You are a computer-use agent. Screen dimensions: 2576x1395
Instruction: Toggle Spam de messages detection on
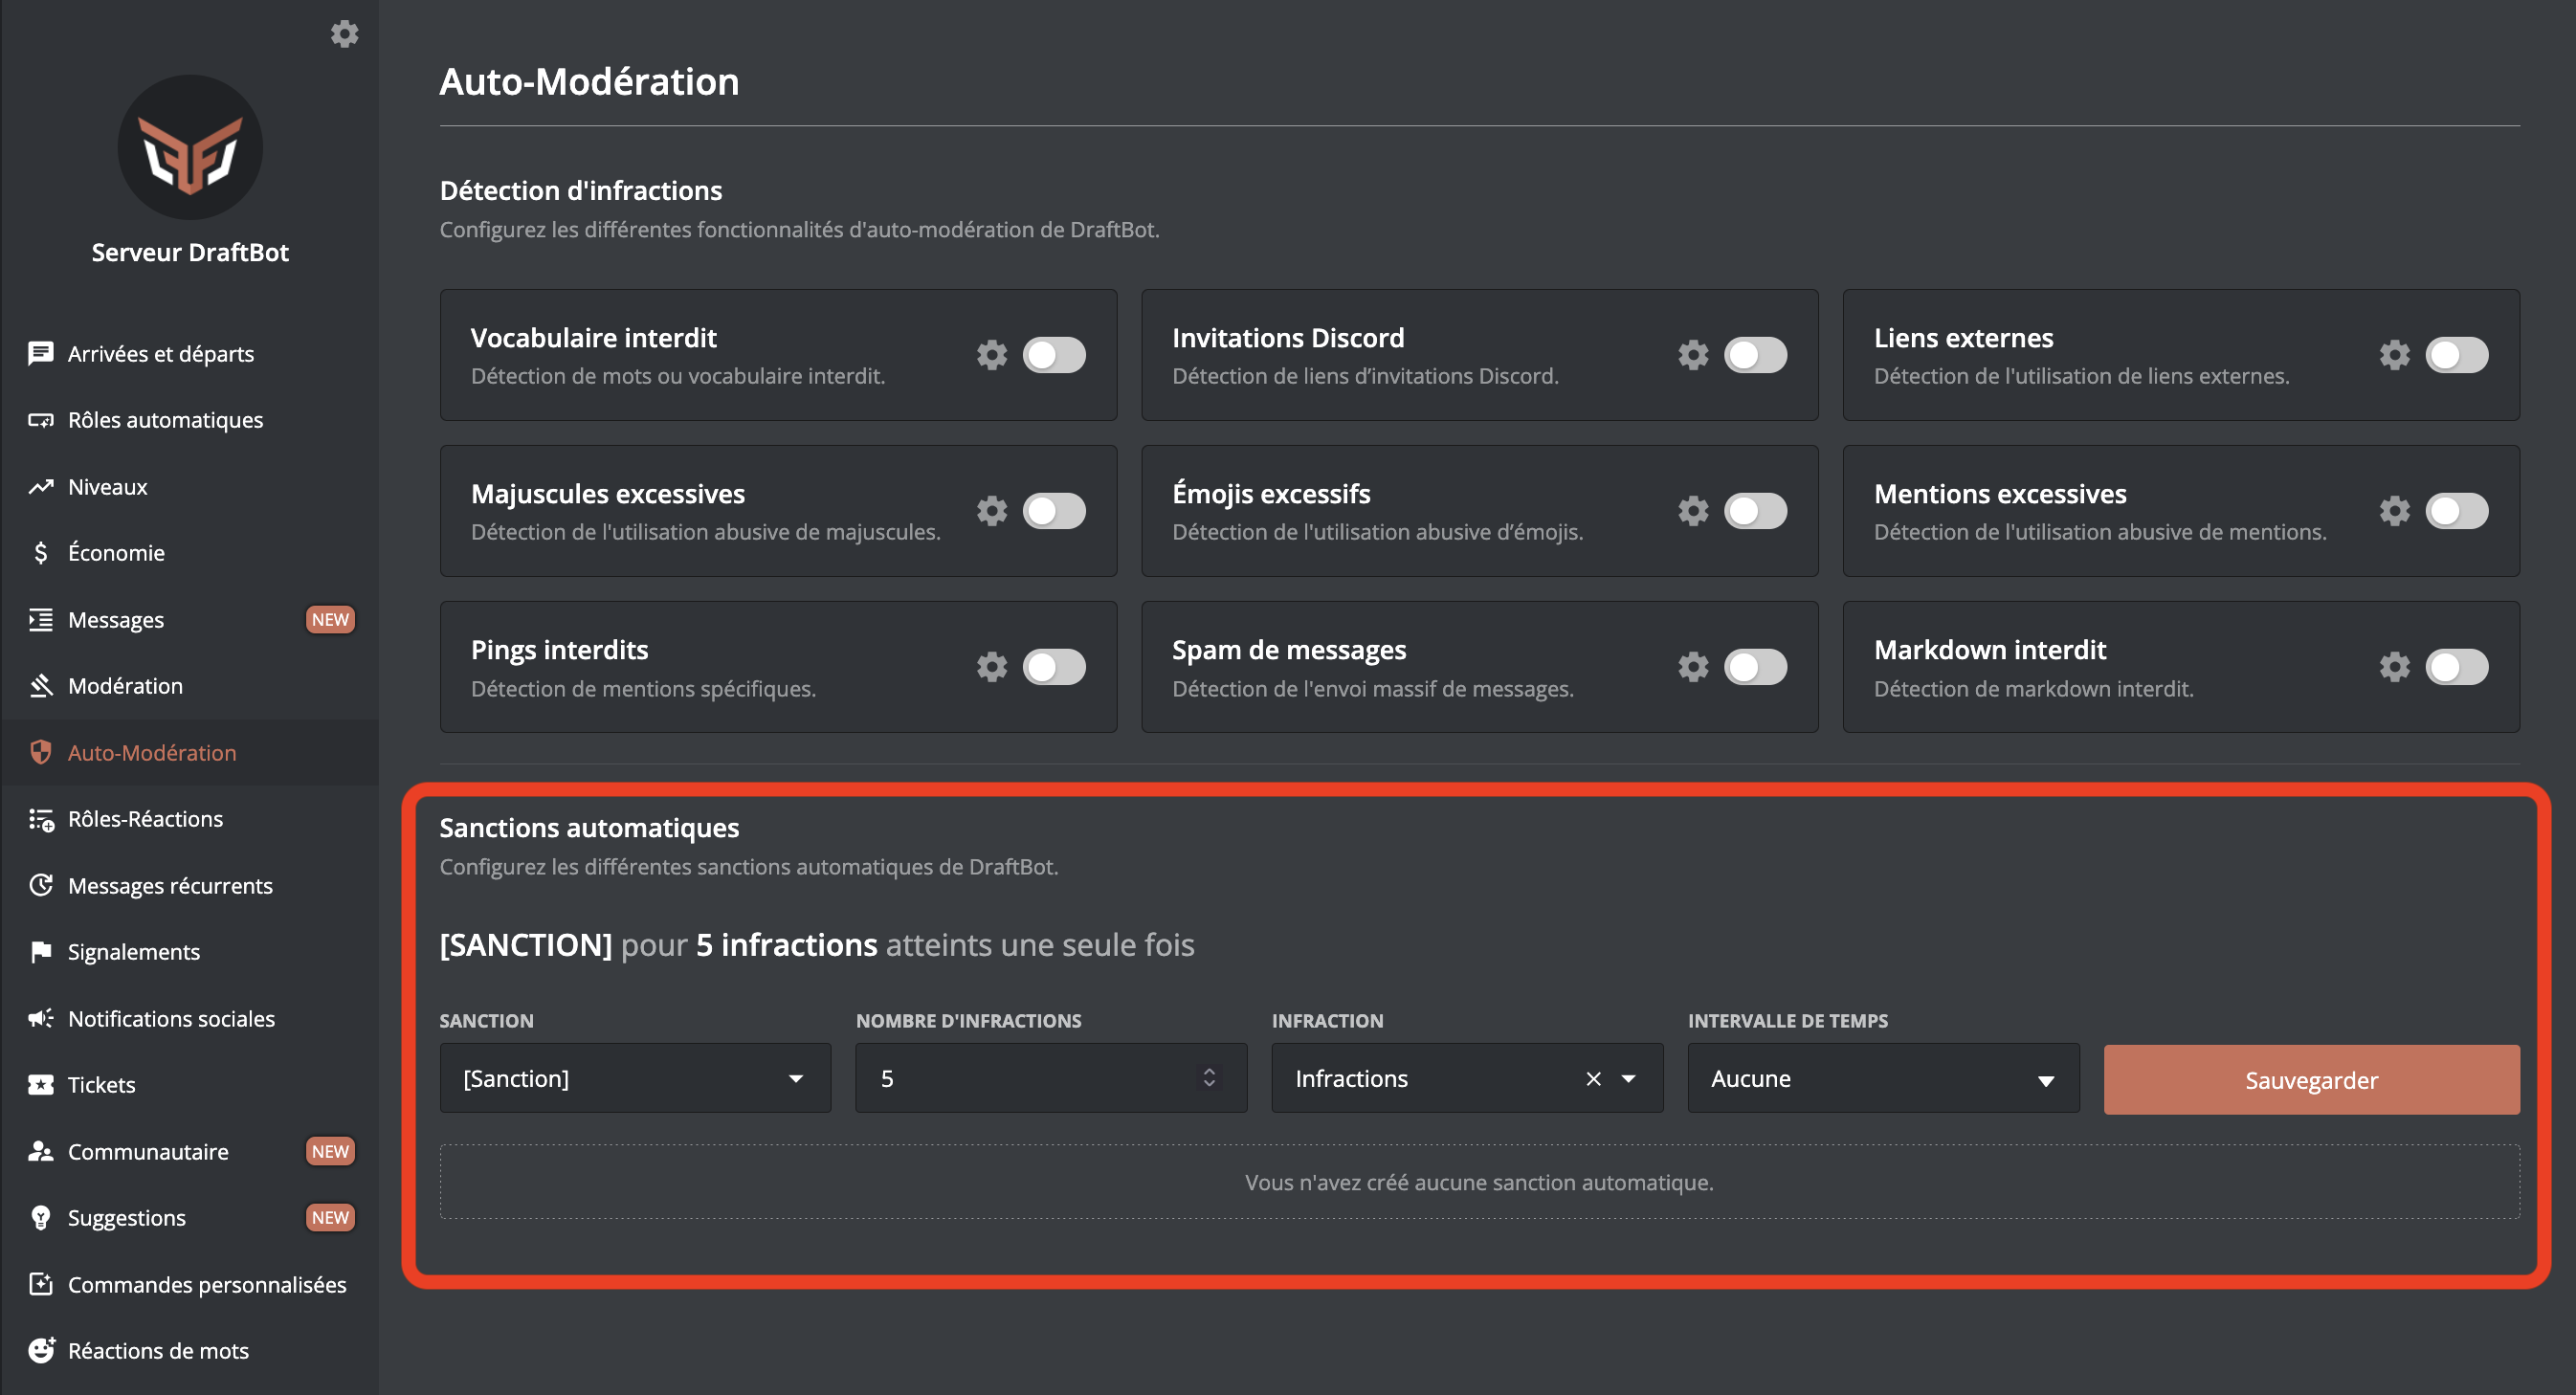[x=1756, y=667]
